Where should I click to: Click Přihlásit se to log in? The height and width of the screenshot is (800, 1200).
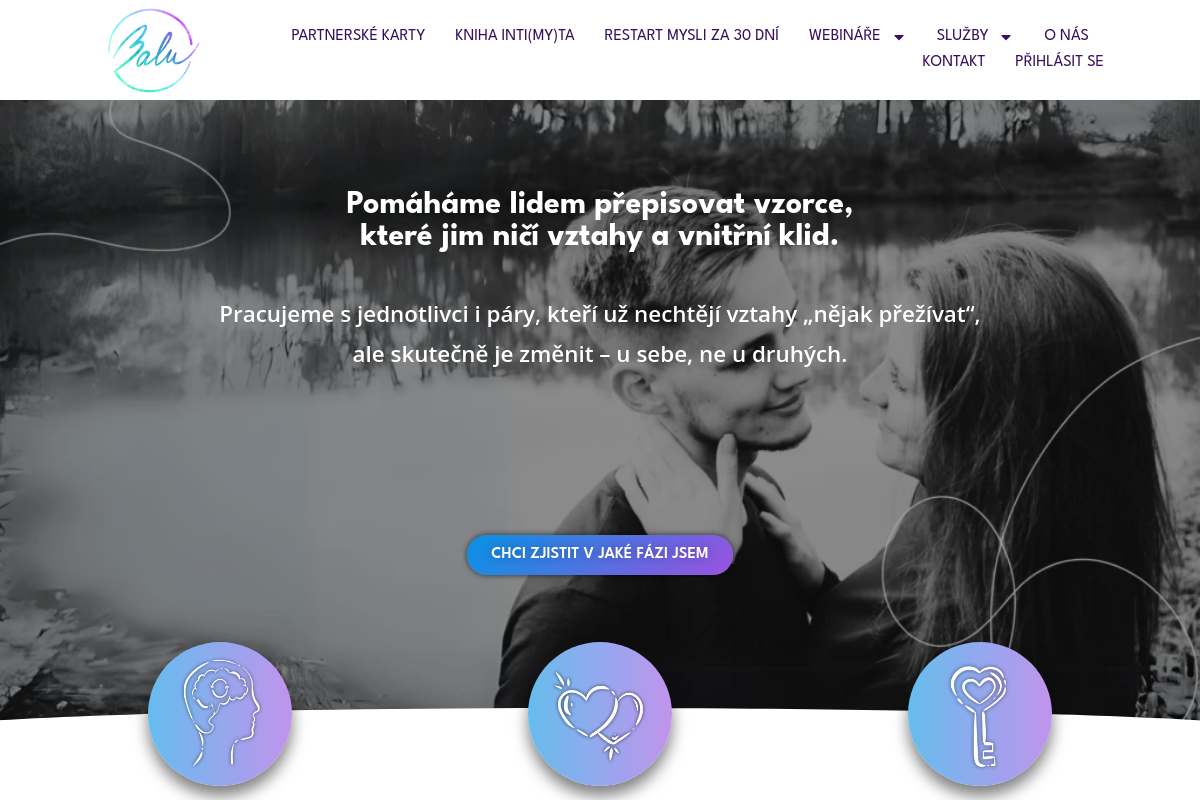(x=1059, y=61)
